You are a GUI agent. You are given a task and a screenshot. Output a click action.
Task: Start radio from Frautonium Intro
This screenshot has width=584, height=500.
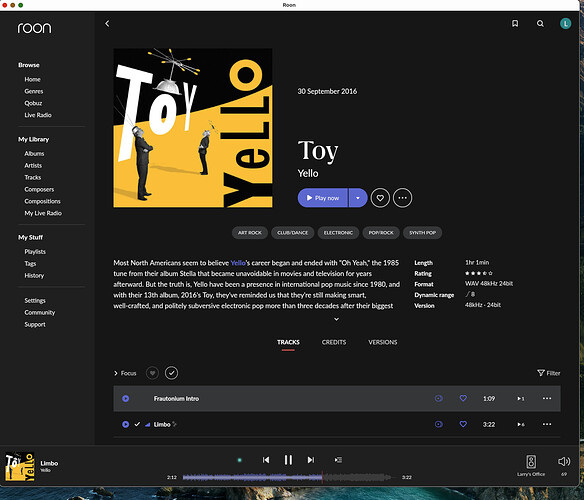(x=439, y=398)
